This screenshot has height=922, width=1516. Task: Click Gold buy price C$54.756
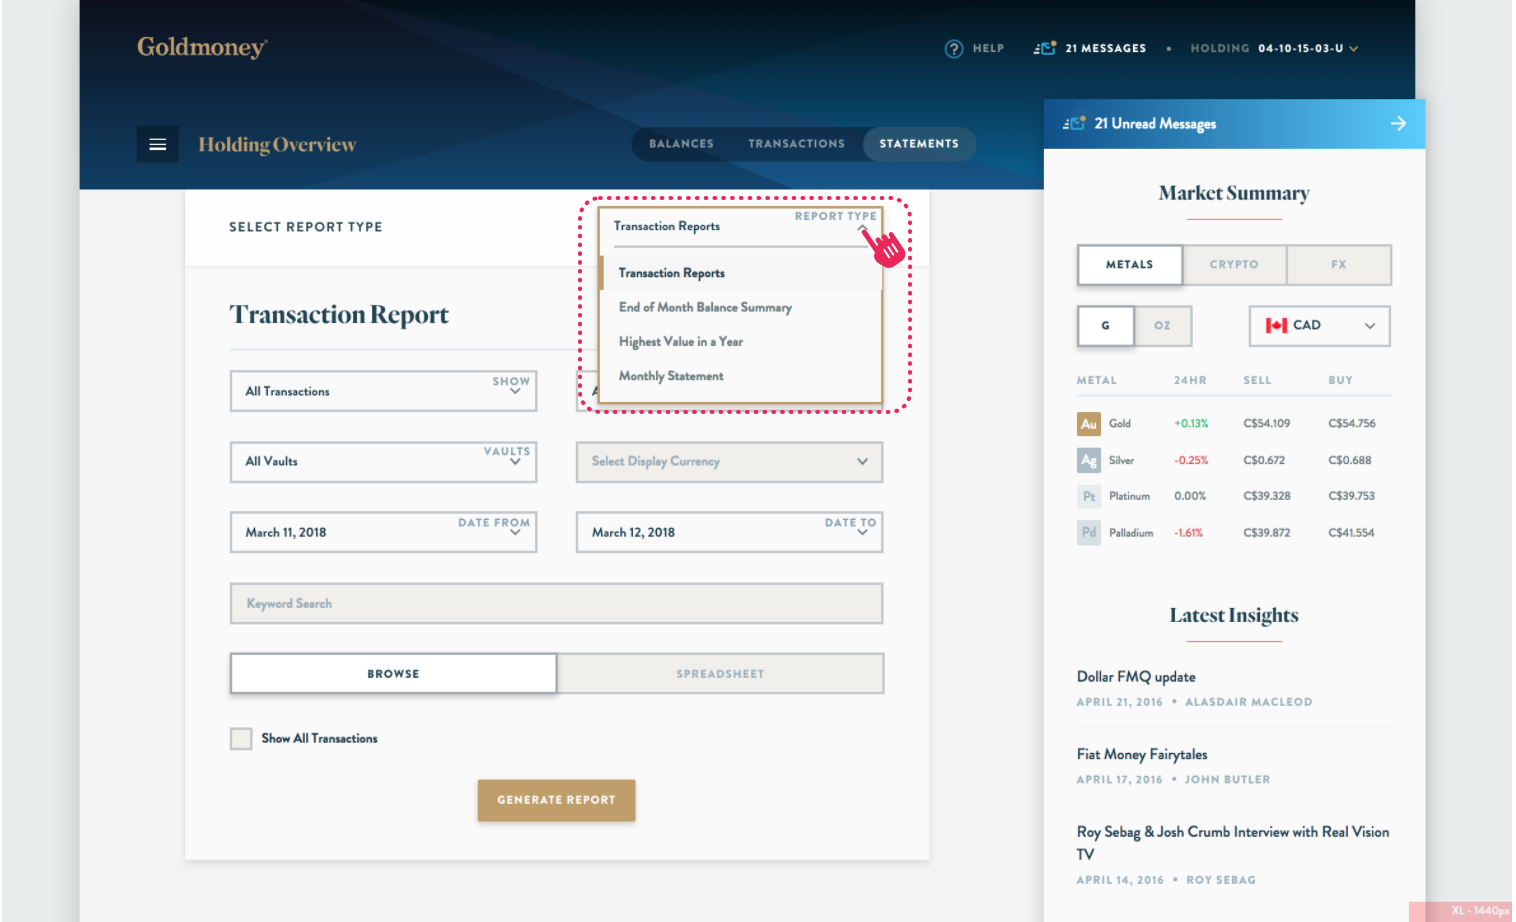(x=1352, y=424)
